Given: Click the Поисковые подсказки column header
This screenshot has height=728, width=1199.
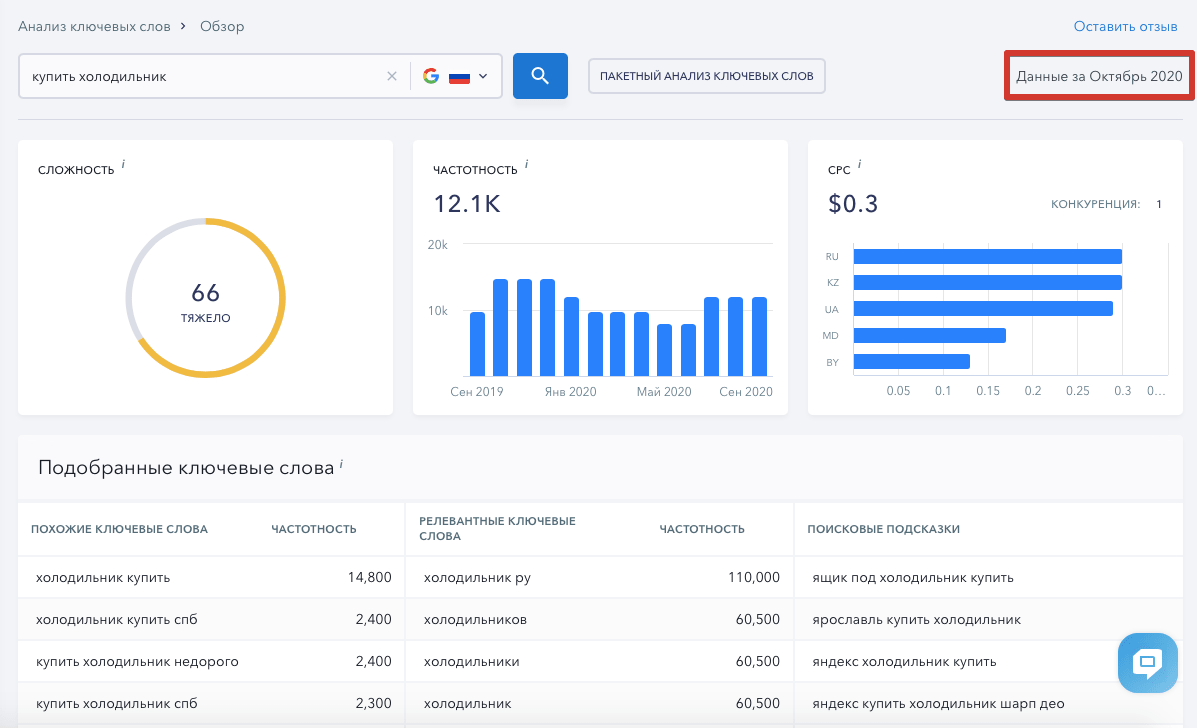Looking at the screenshot, I should click(883, 529).
